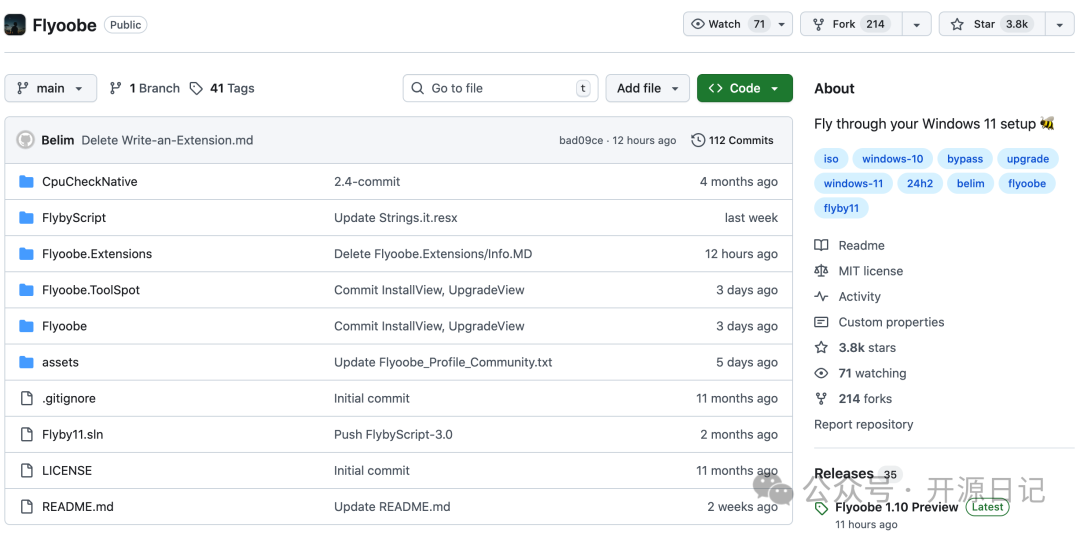Image resolution: width=1080 pixels, height=533 pixels.
Task: Toggle Star on the repository
Action: [991, 24]
